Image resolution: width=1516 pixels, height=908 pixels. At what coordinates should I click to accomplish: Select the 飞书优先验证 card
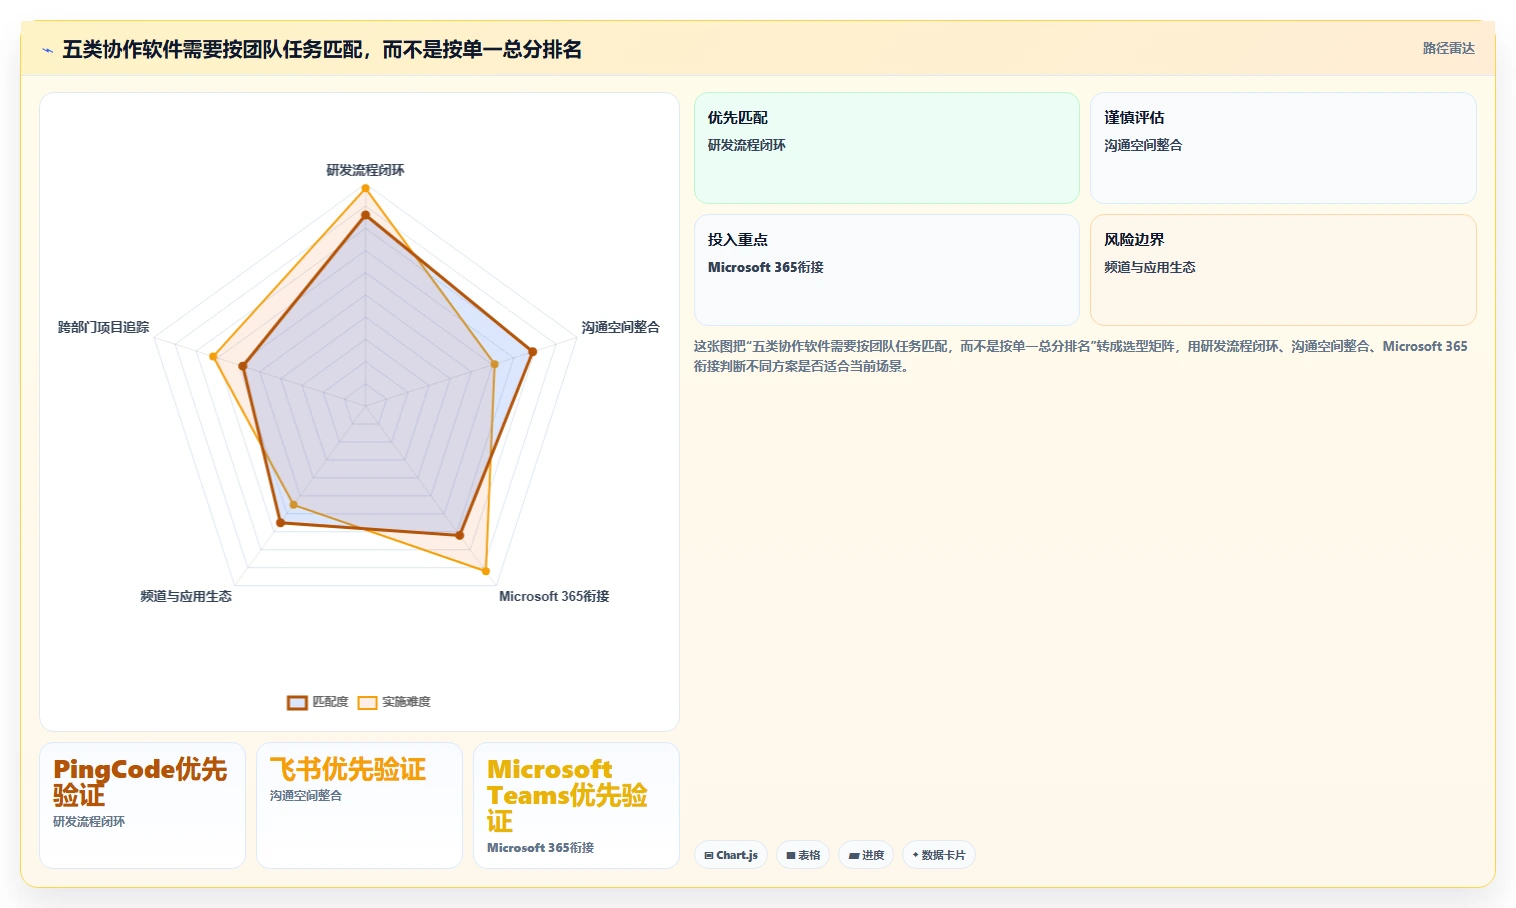point(359,805)
